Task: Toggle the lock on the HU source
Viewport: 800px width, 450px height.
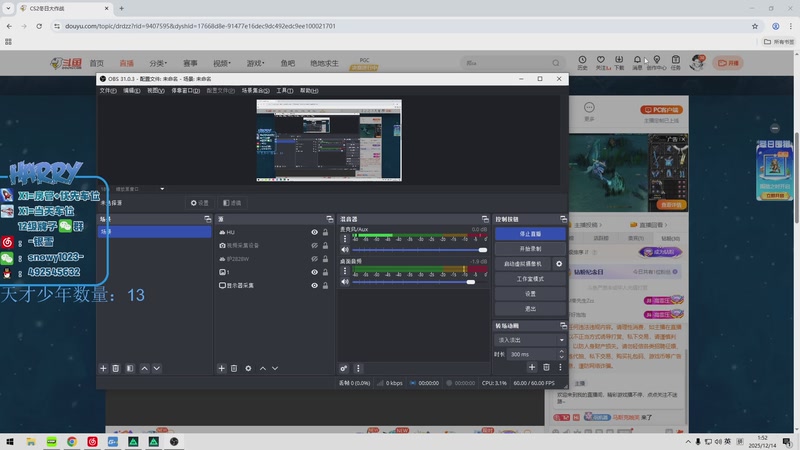Action: [x=326, y=232]
